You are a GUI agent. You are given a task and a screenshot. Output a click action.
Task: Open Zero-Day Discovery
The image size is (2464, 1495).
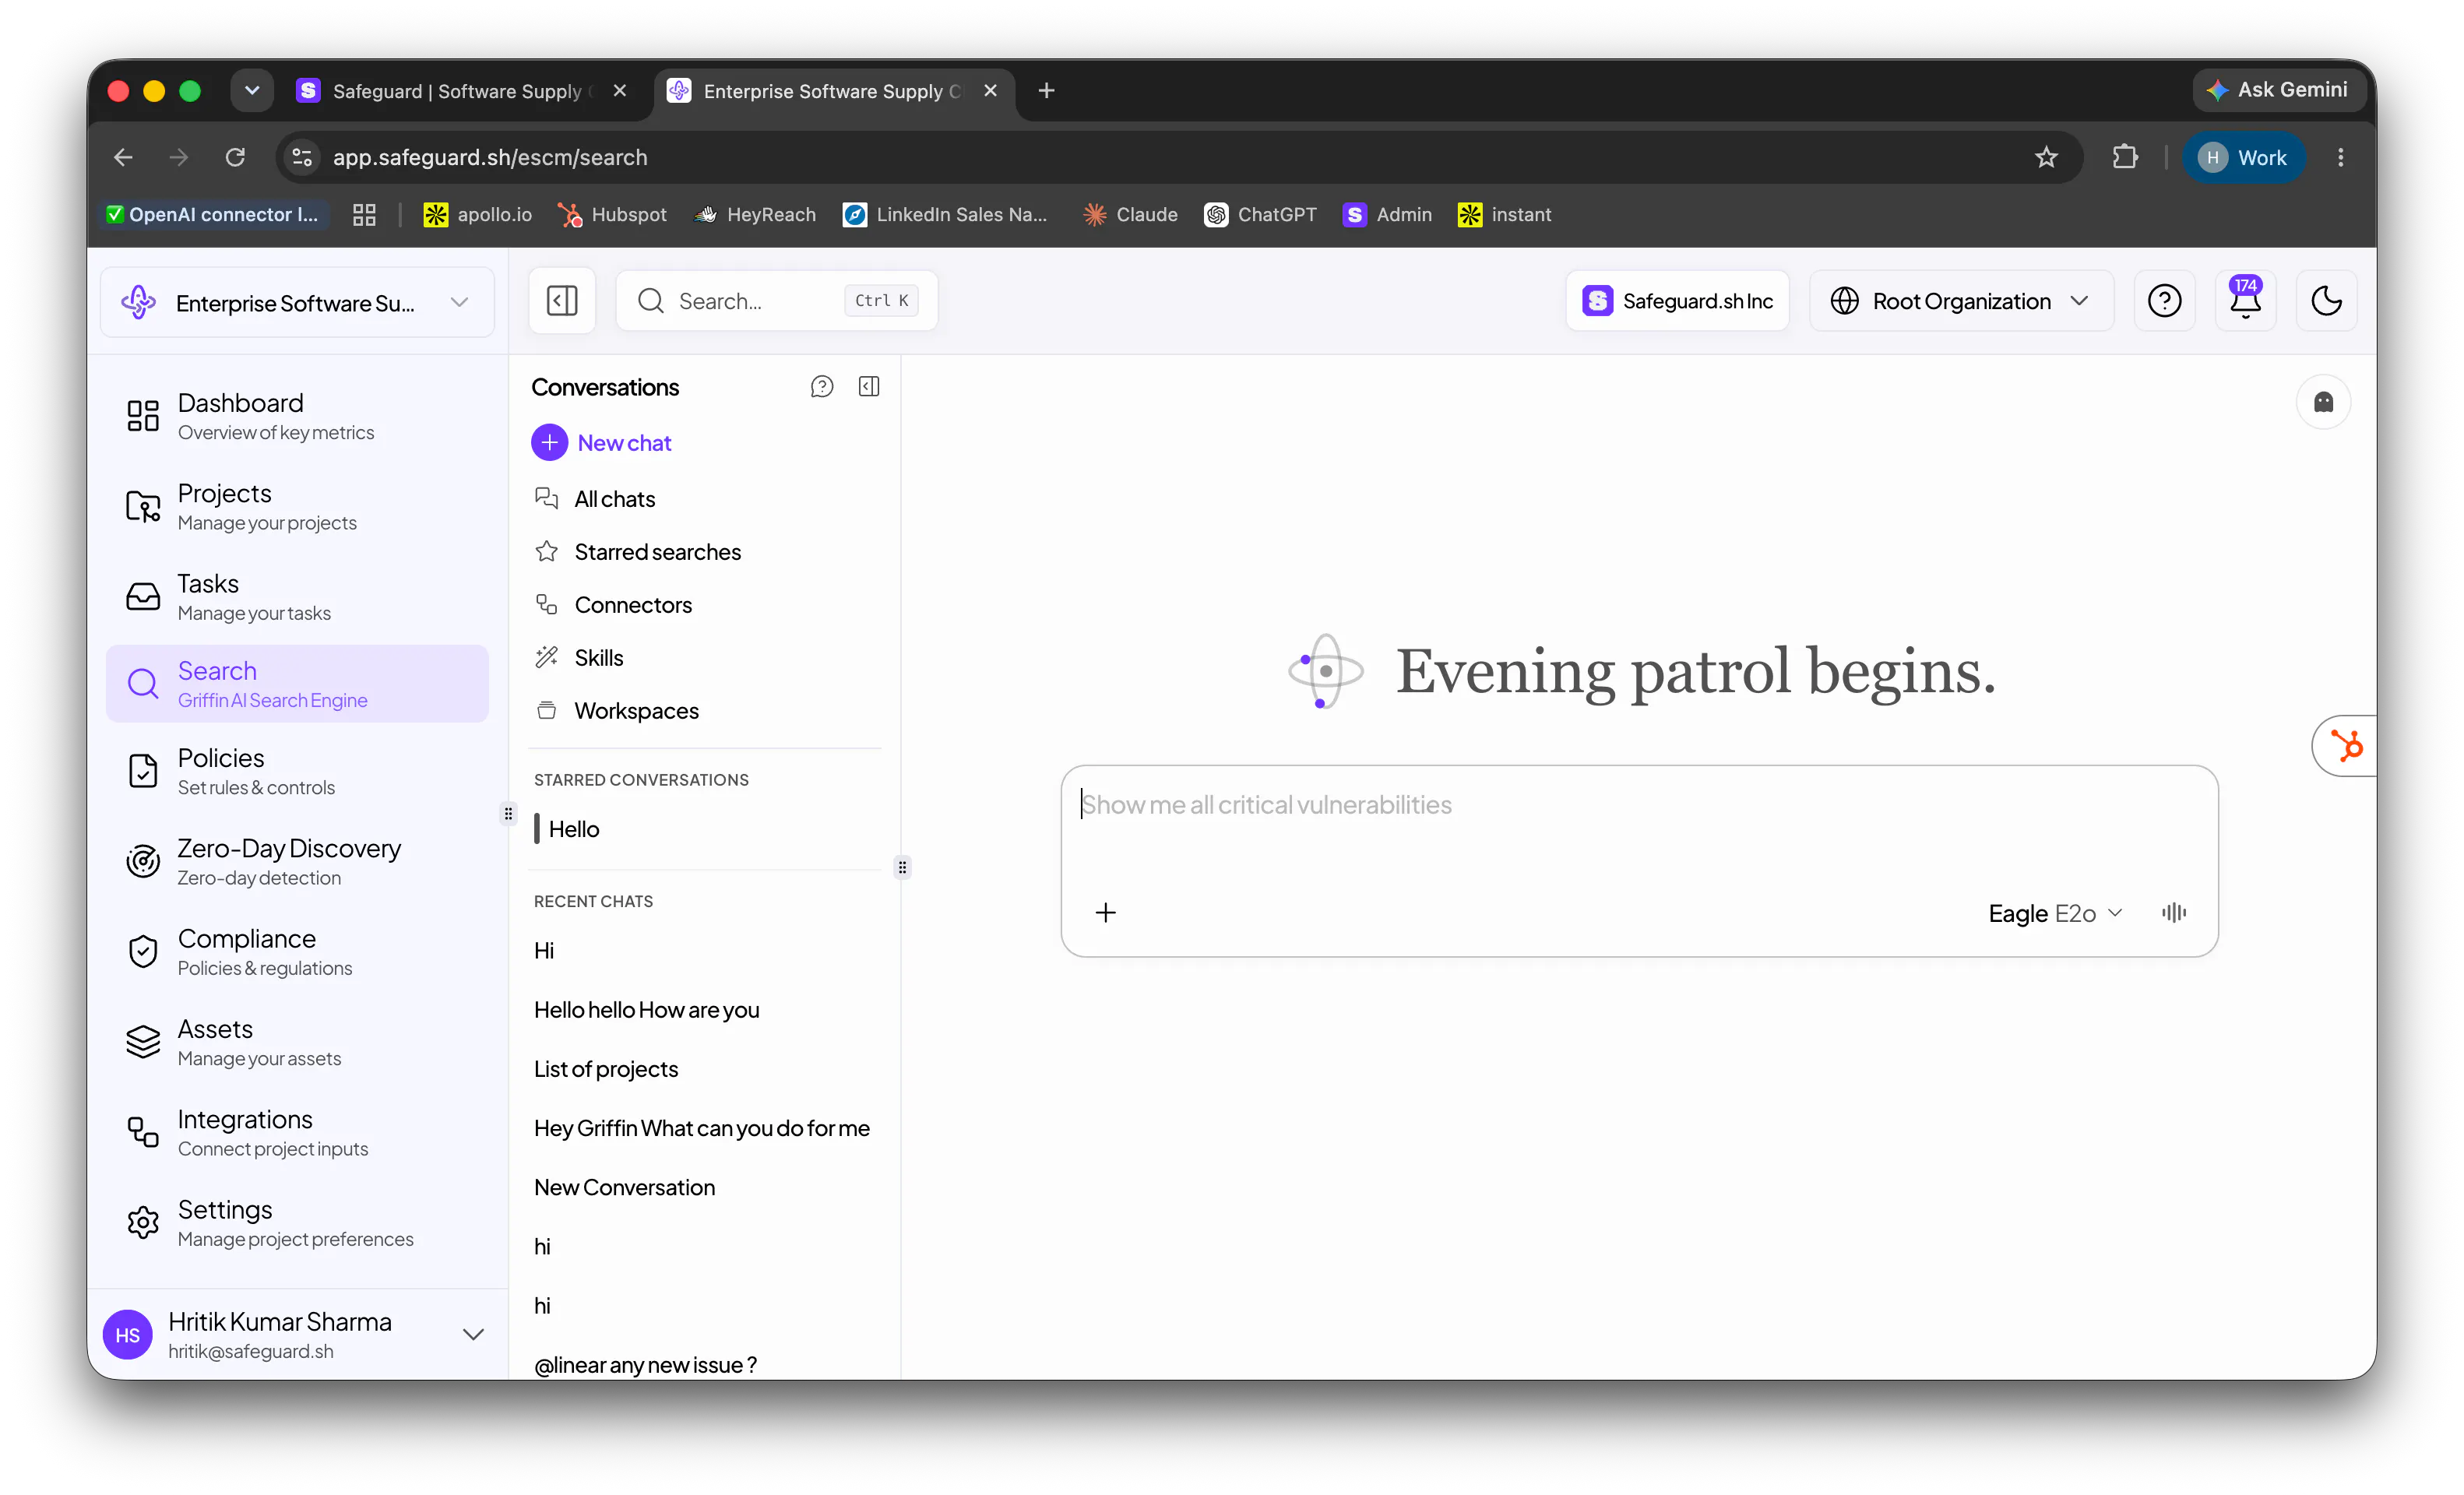point(297,862)
